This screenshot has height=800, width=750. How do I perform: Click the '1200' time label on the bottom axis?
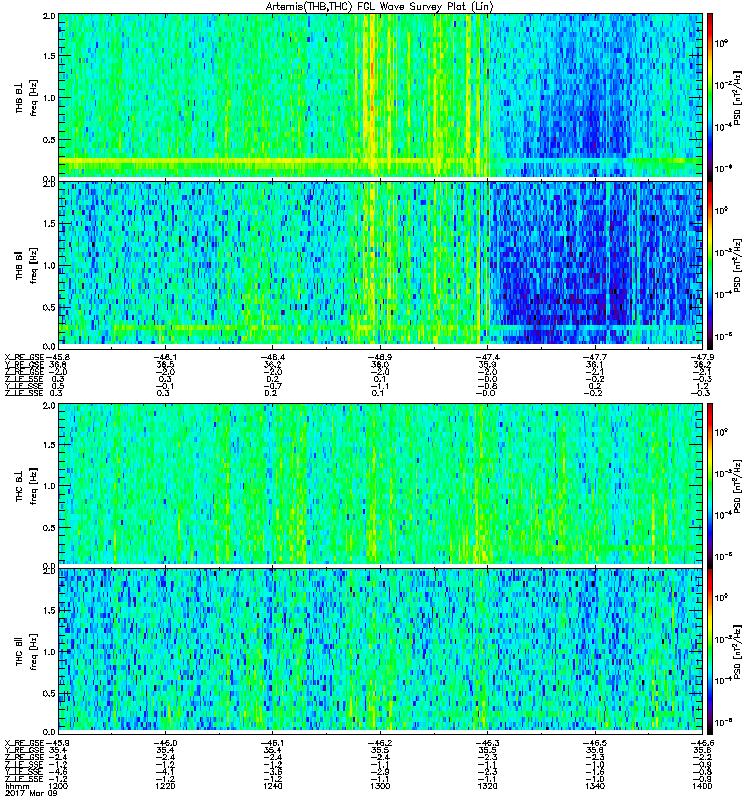click(58, 786)
